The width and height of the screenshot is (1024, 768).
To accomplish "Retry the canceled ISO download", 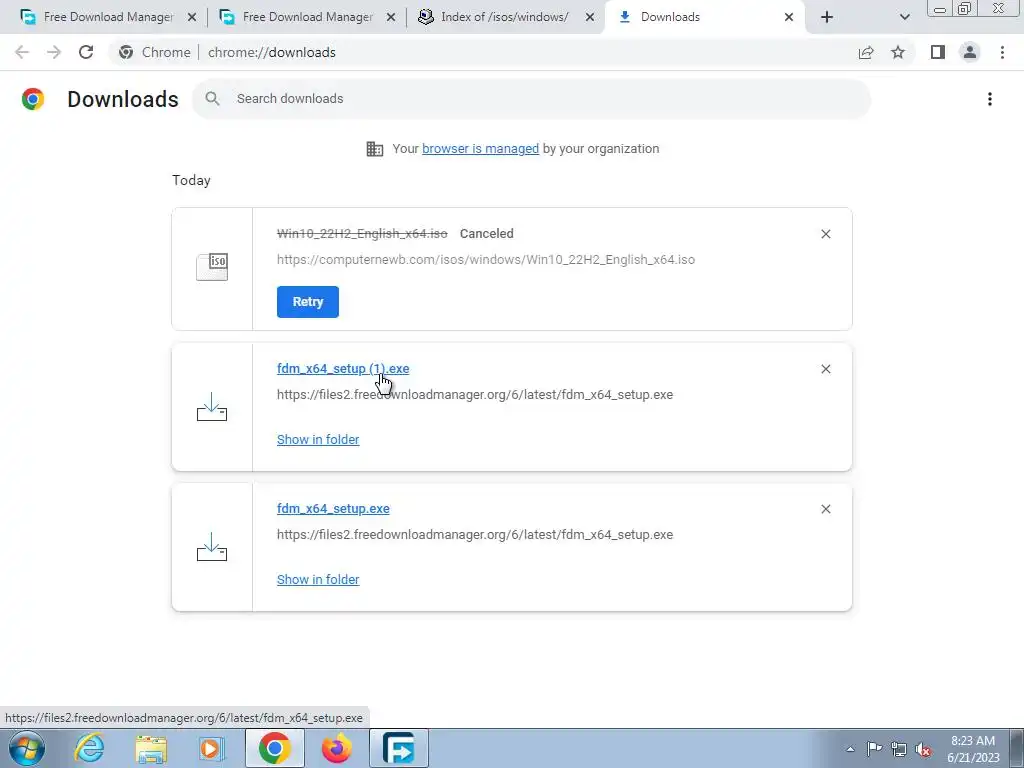I will click(x=308, y=302).
